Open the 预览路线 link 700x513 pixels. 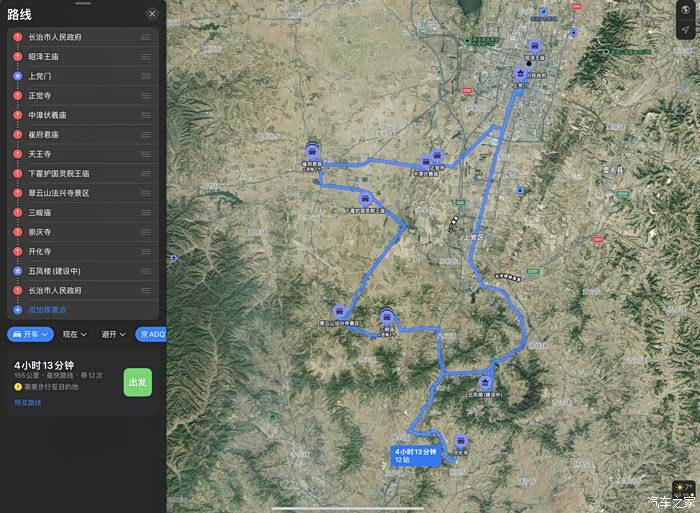coord(28,403)
